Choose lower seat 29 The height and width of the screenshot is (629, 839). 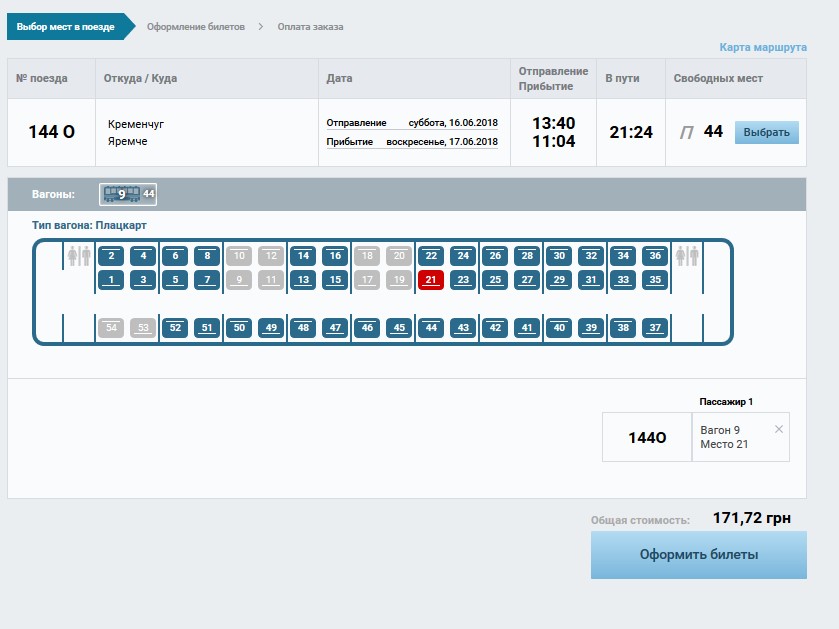559,280
